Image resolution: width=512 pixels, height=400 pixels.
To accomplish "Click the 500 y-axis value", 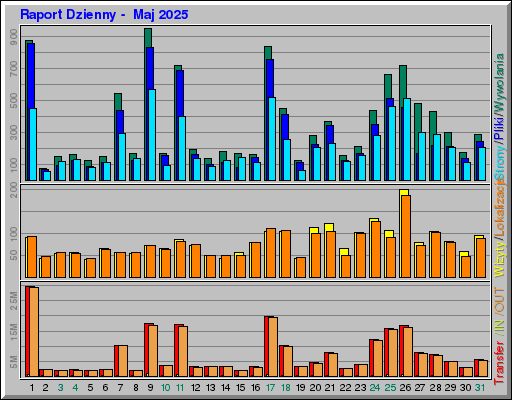I will [14, 101].
